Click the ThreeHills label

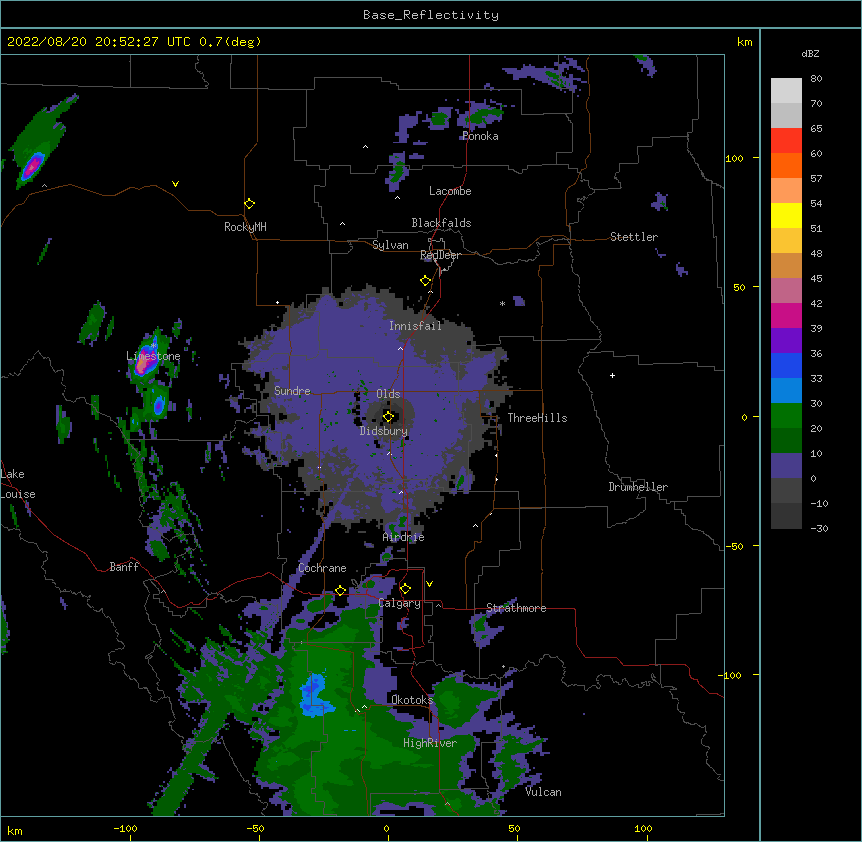coord(537,418)
